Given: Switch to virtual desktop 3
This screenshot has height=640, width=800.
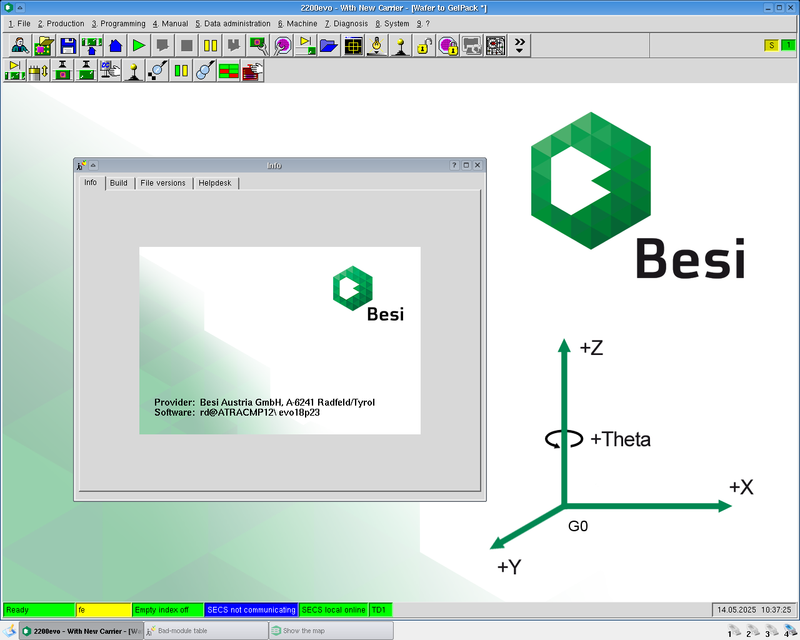Looking at the screenshot, I should coord(772,631).
